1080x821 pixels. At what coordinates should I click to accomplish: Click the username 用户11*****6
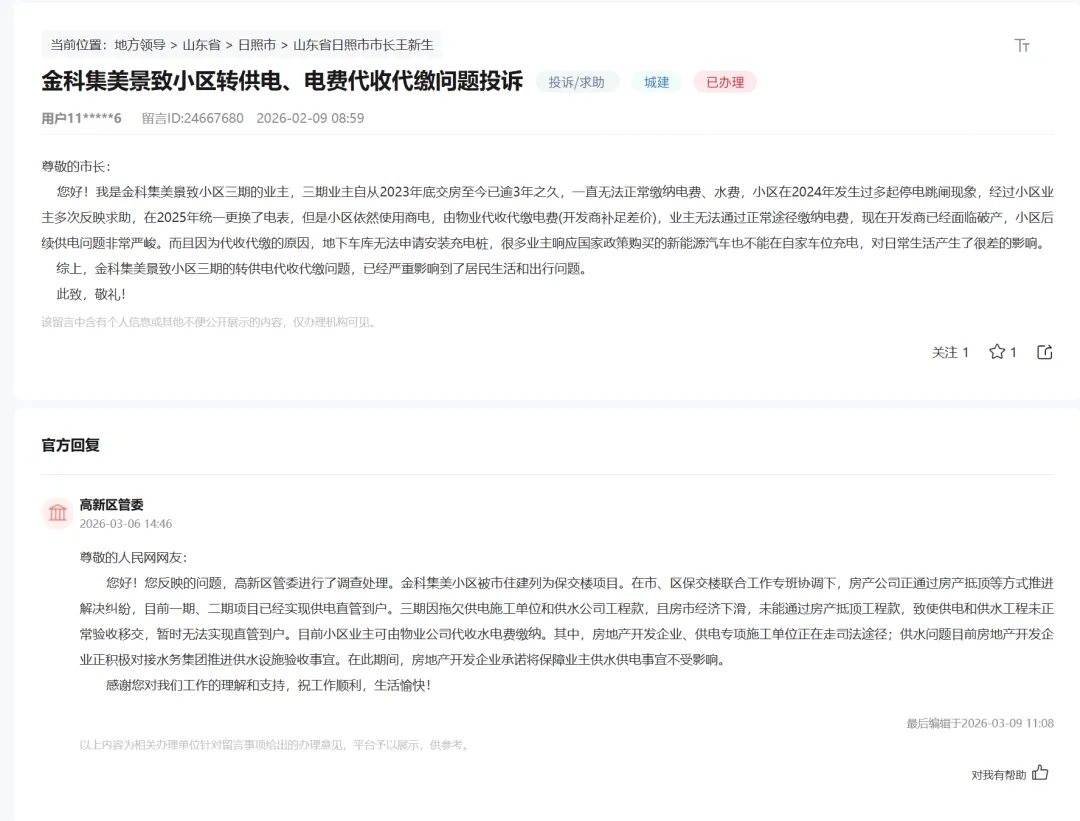coord(81,118)
